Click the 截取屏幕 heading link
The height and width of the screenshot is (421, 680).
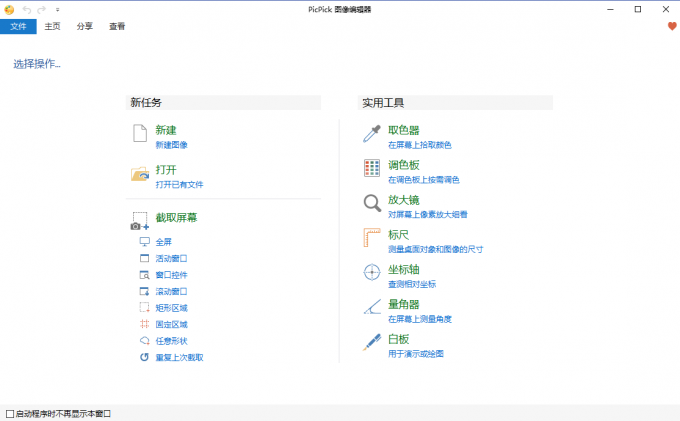177,218
